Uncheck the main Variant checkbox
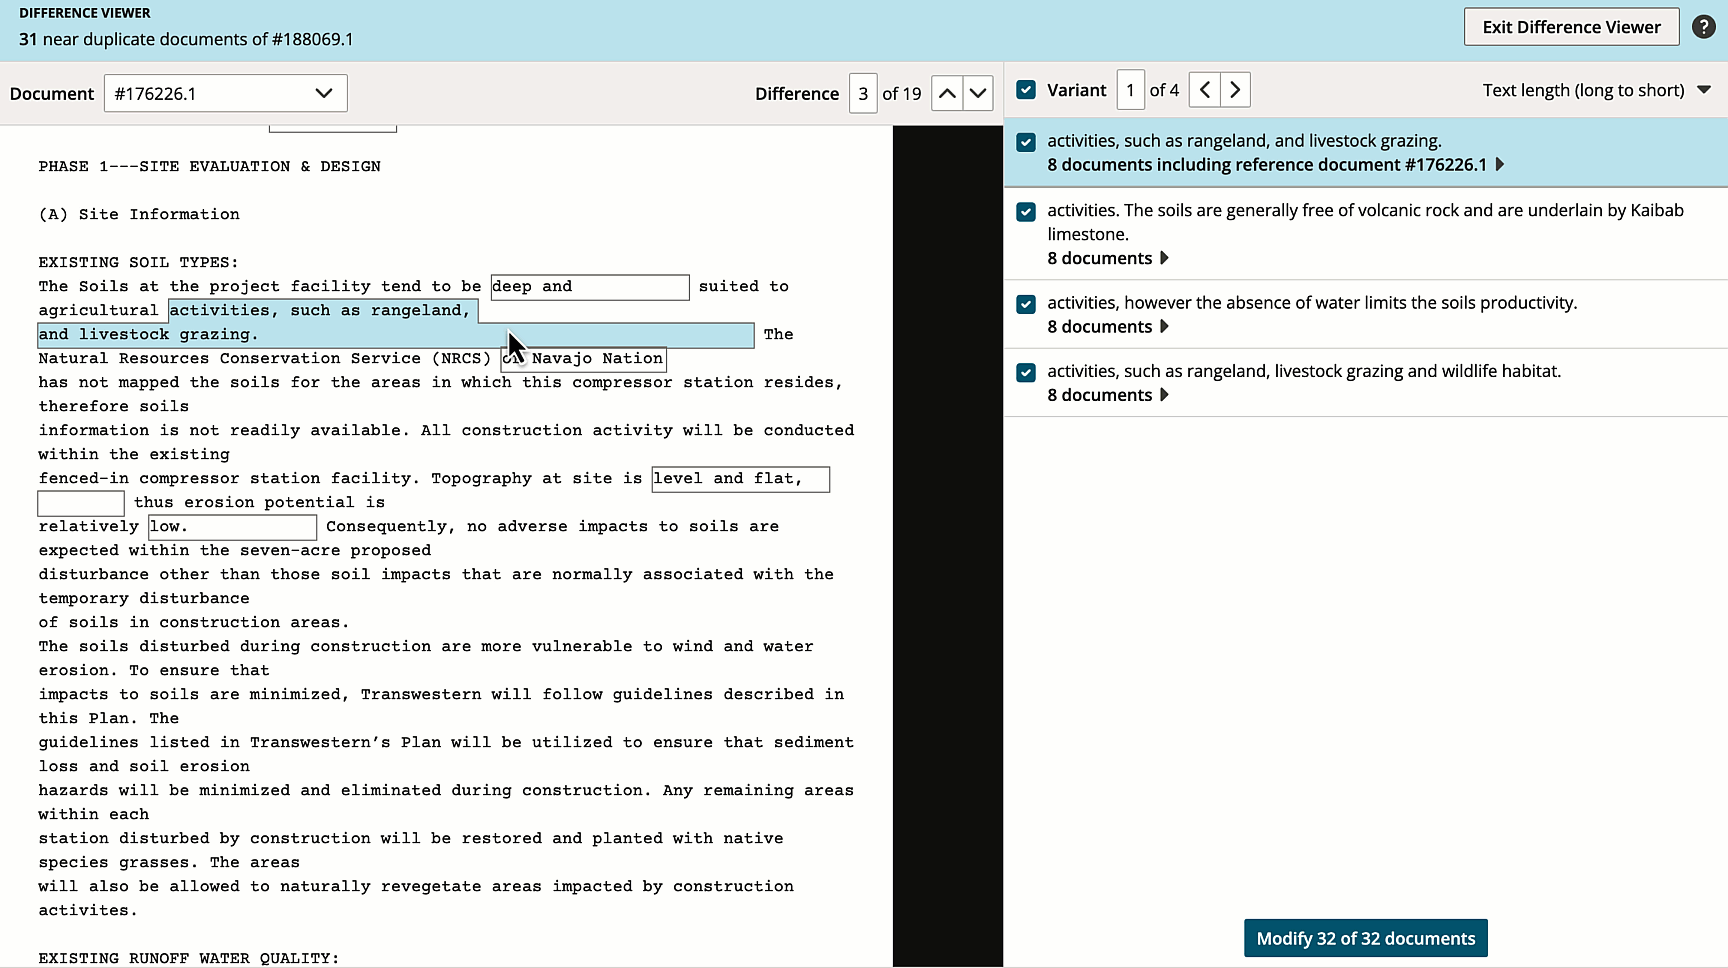This screenshot has height=968, width=1728. click(1026, 89)
